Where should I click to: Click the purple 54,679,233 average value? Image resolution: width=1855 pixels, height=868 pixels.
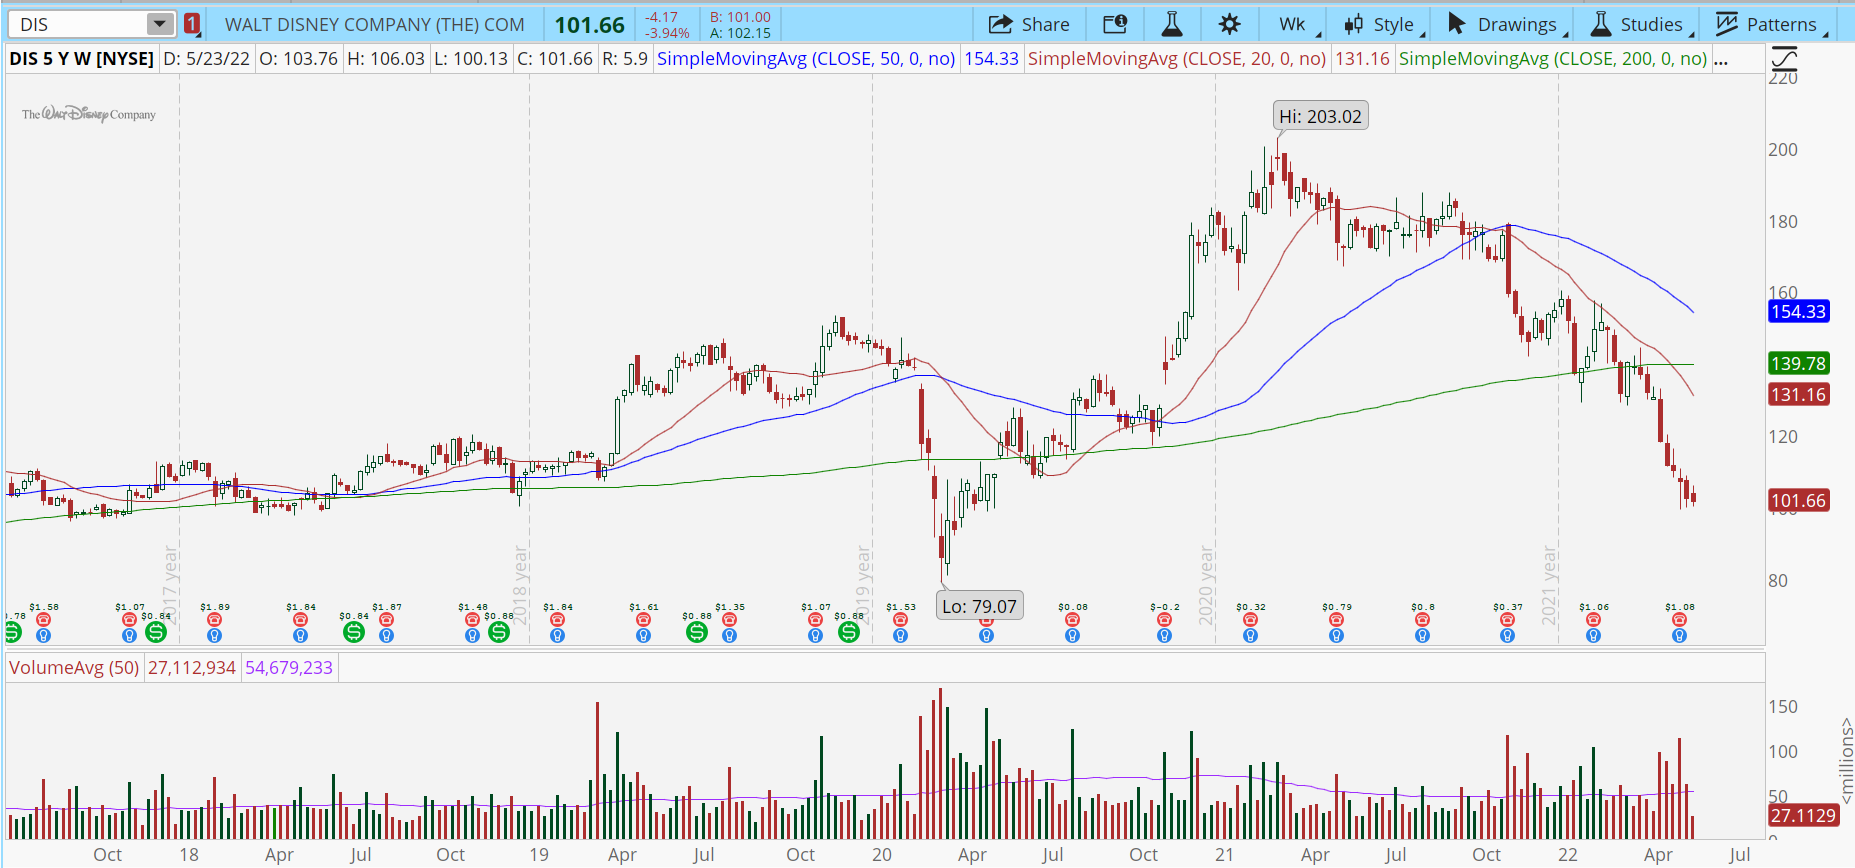point(289,667)
